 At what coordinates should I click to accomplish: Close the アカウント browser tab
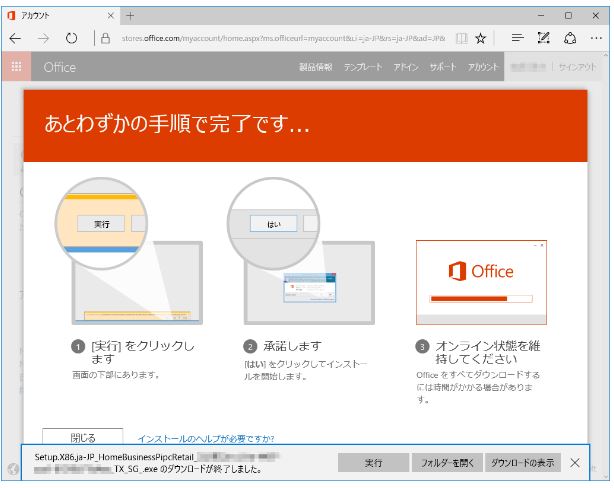111,16
